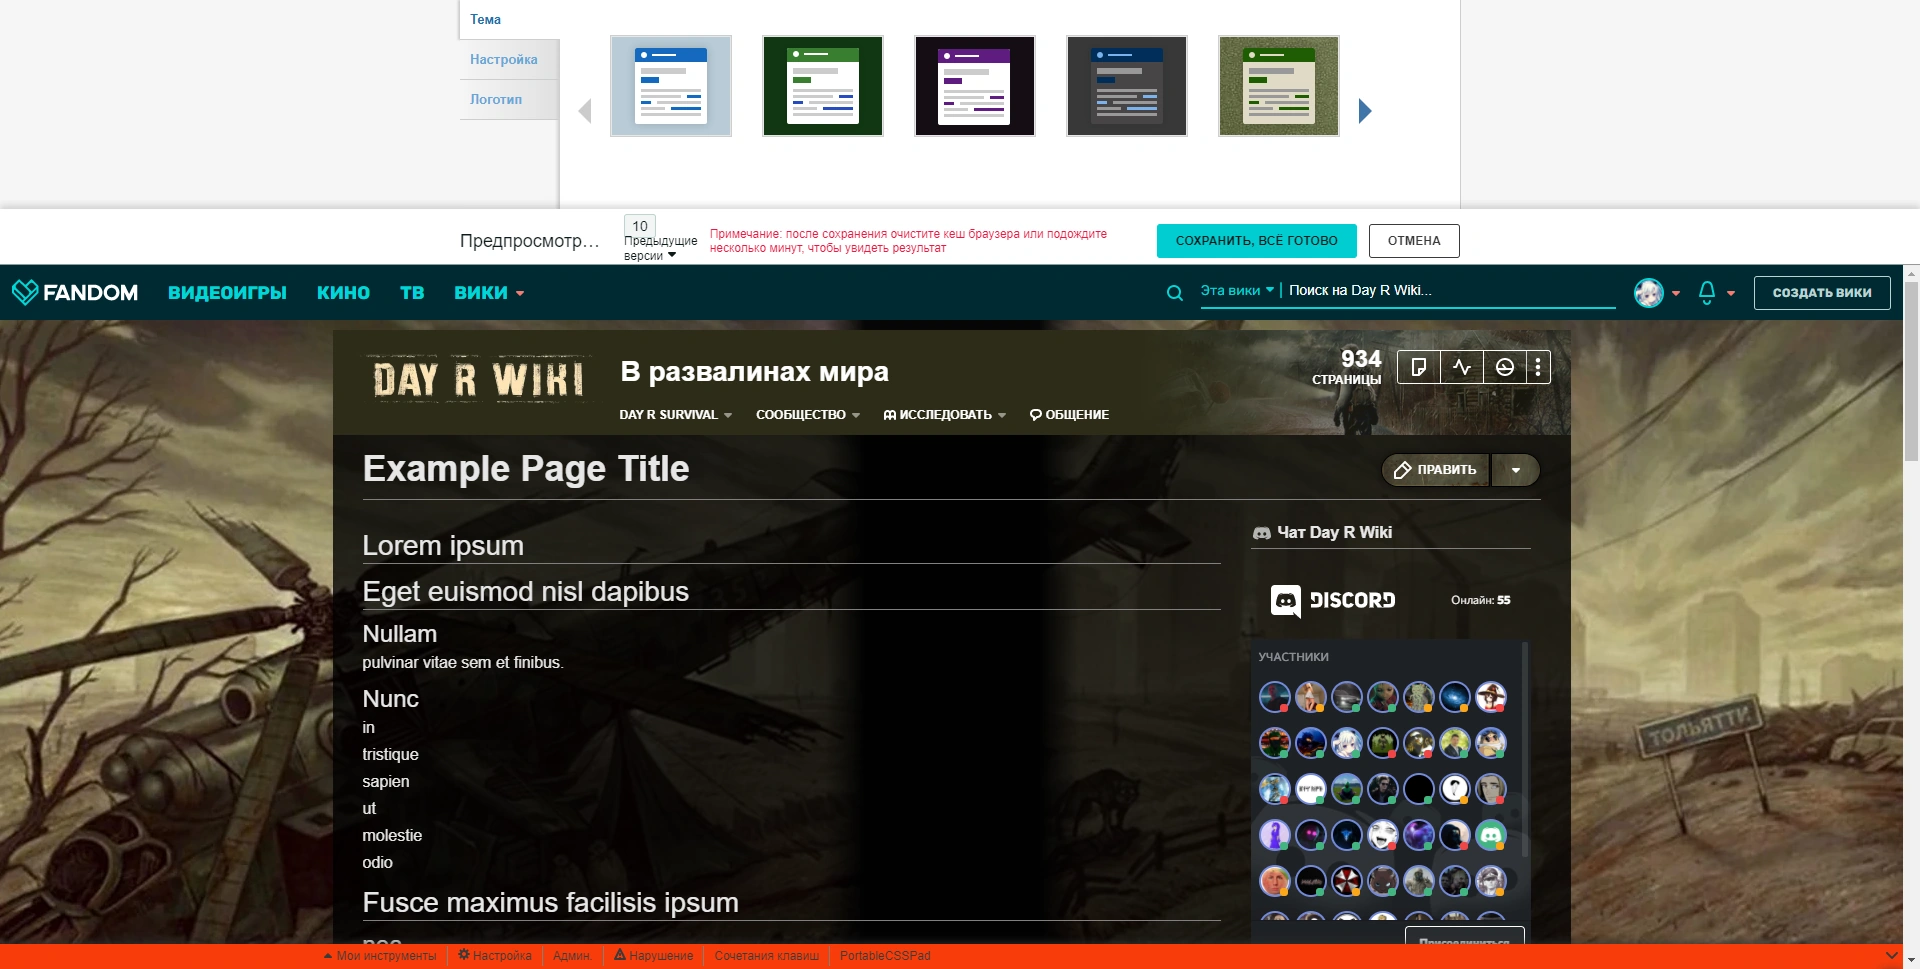Click the 10 previous versions count badge
This screenshot has height=969, width=1920.
(x=640, y=226)
